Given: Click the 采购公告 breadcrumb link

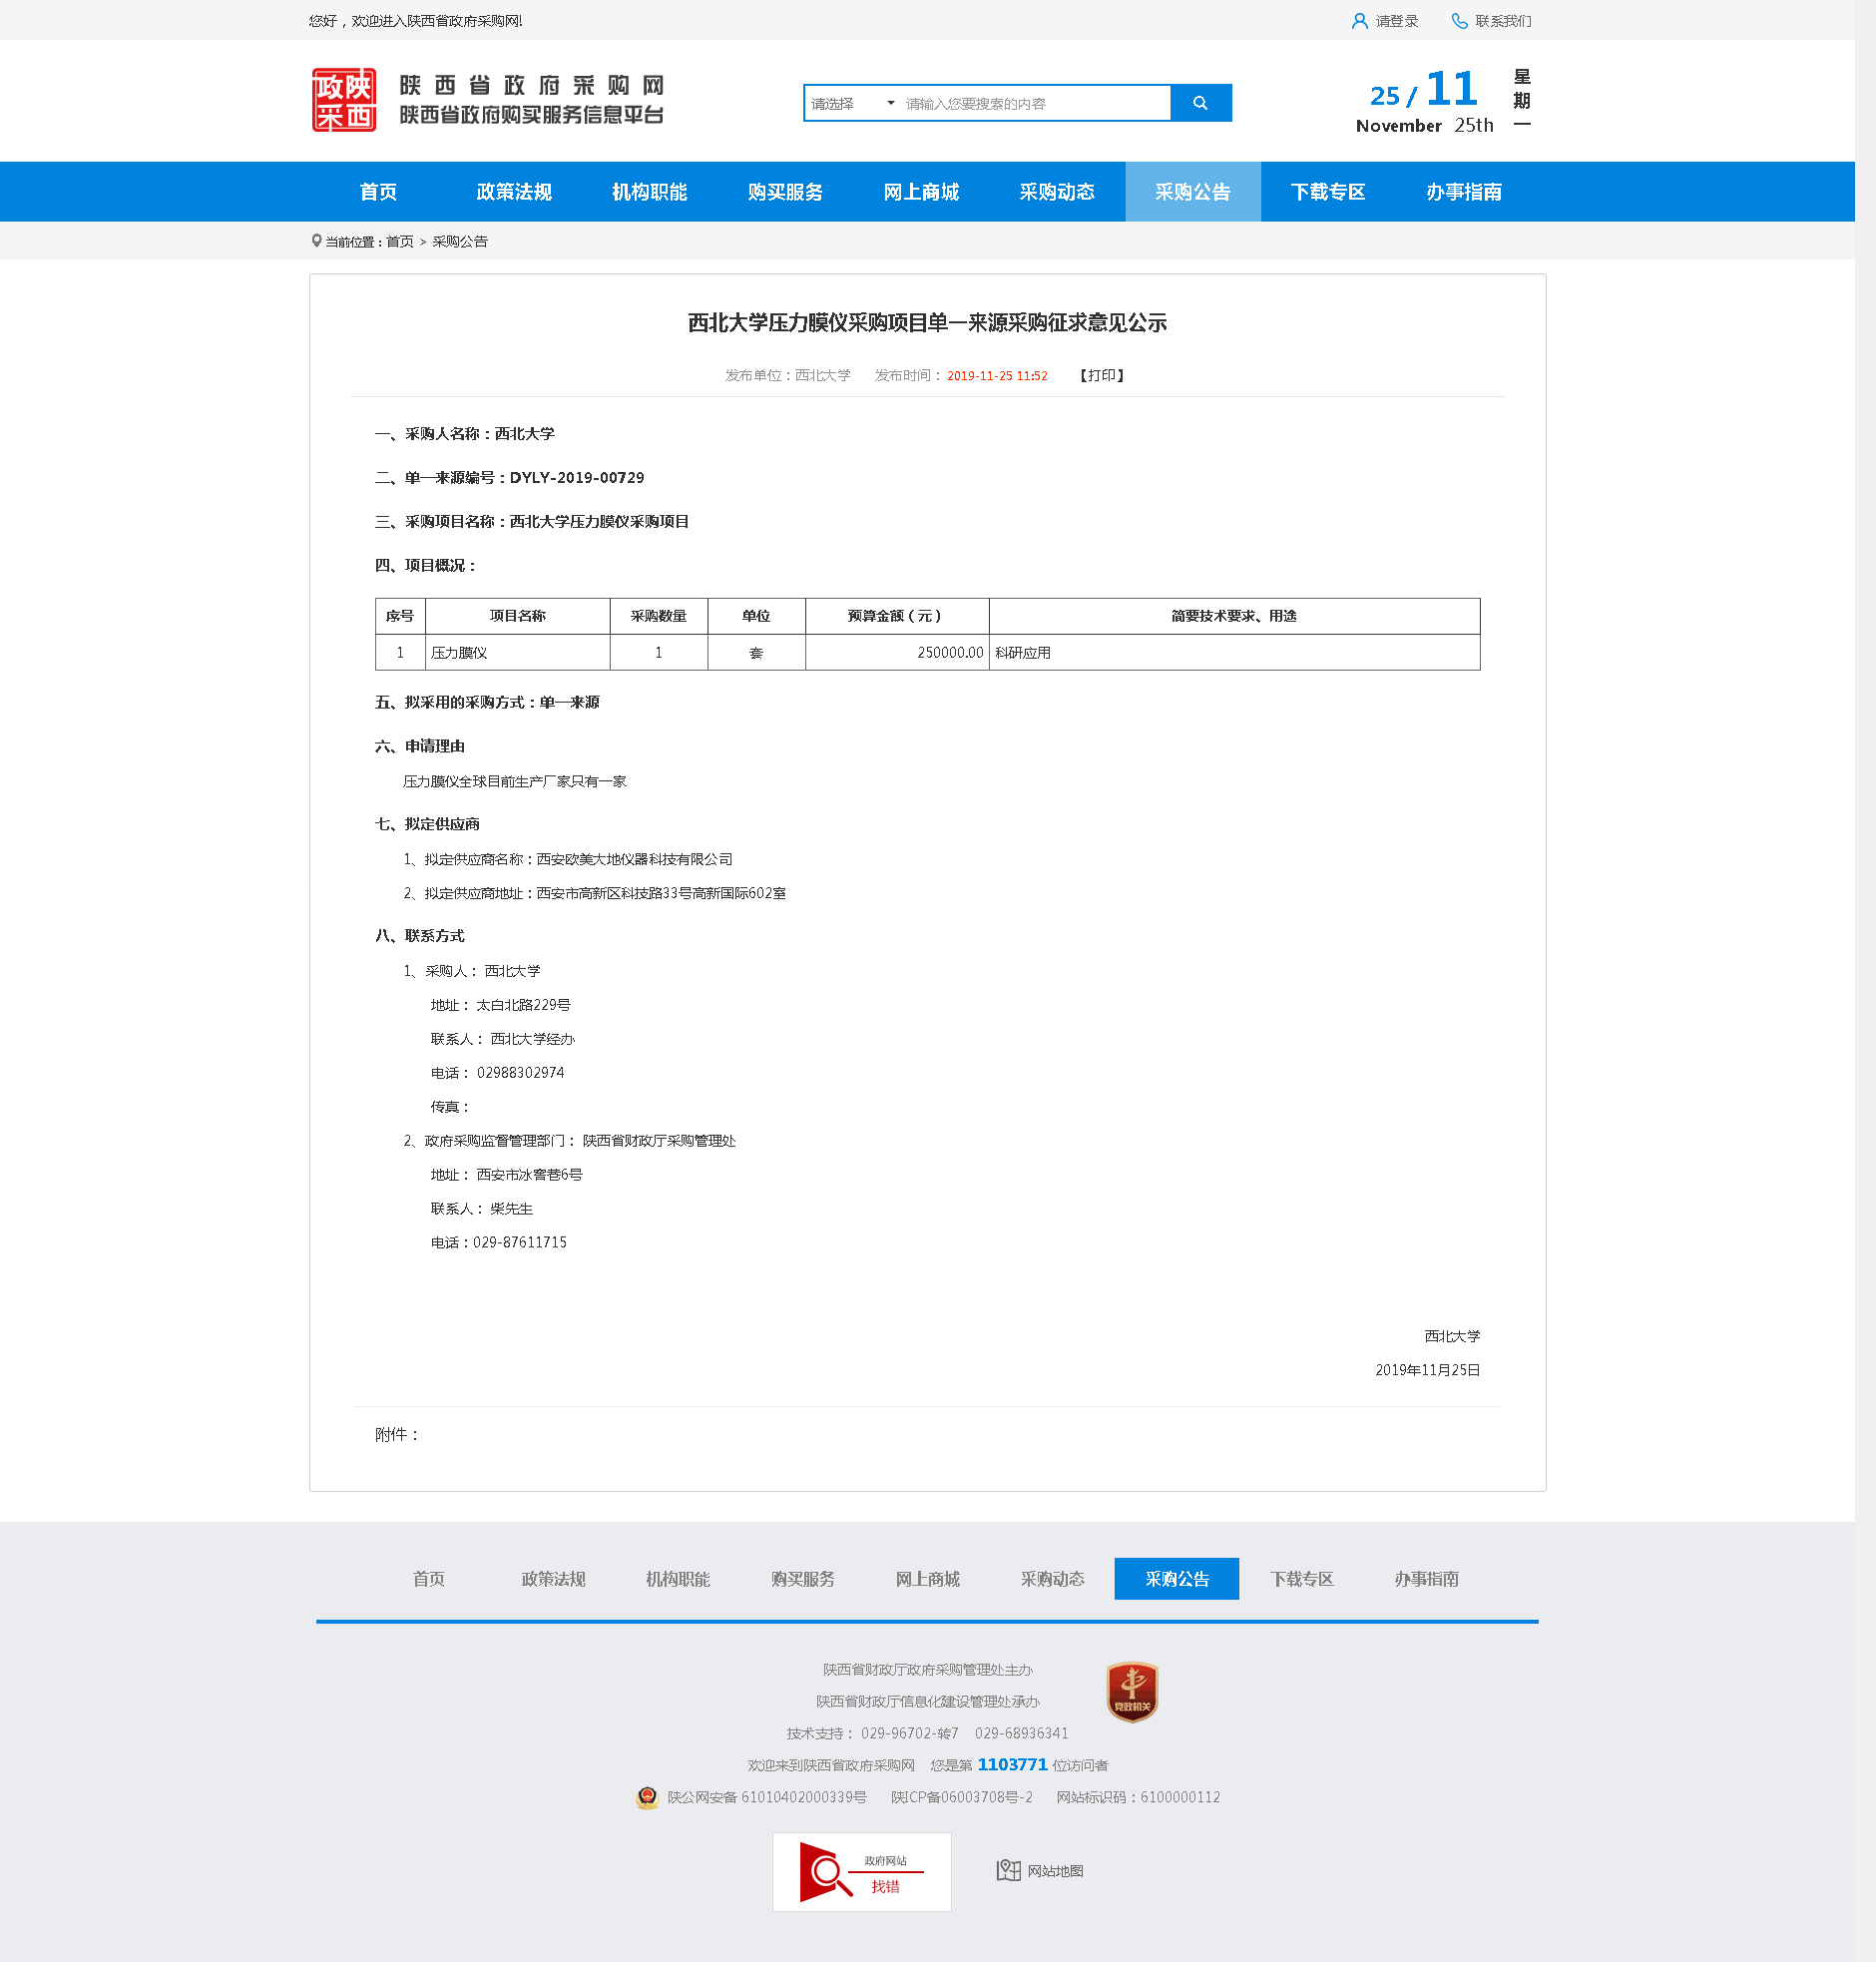Looking at the screenshot, I should click(460, 241).
